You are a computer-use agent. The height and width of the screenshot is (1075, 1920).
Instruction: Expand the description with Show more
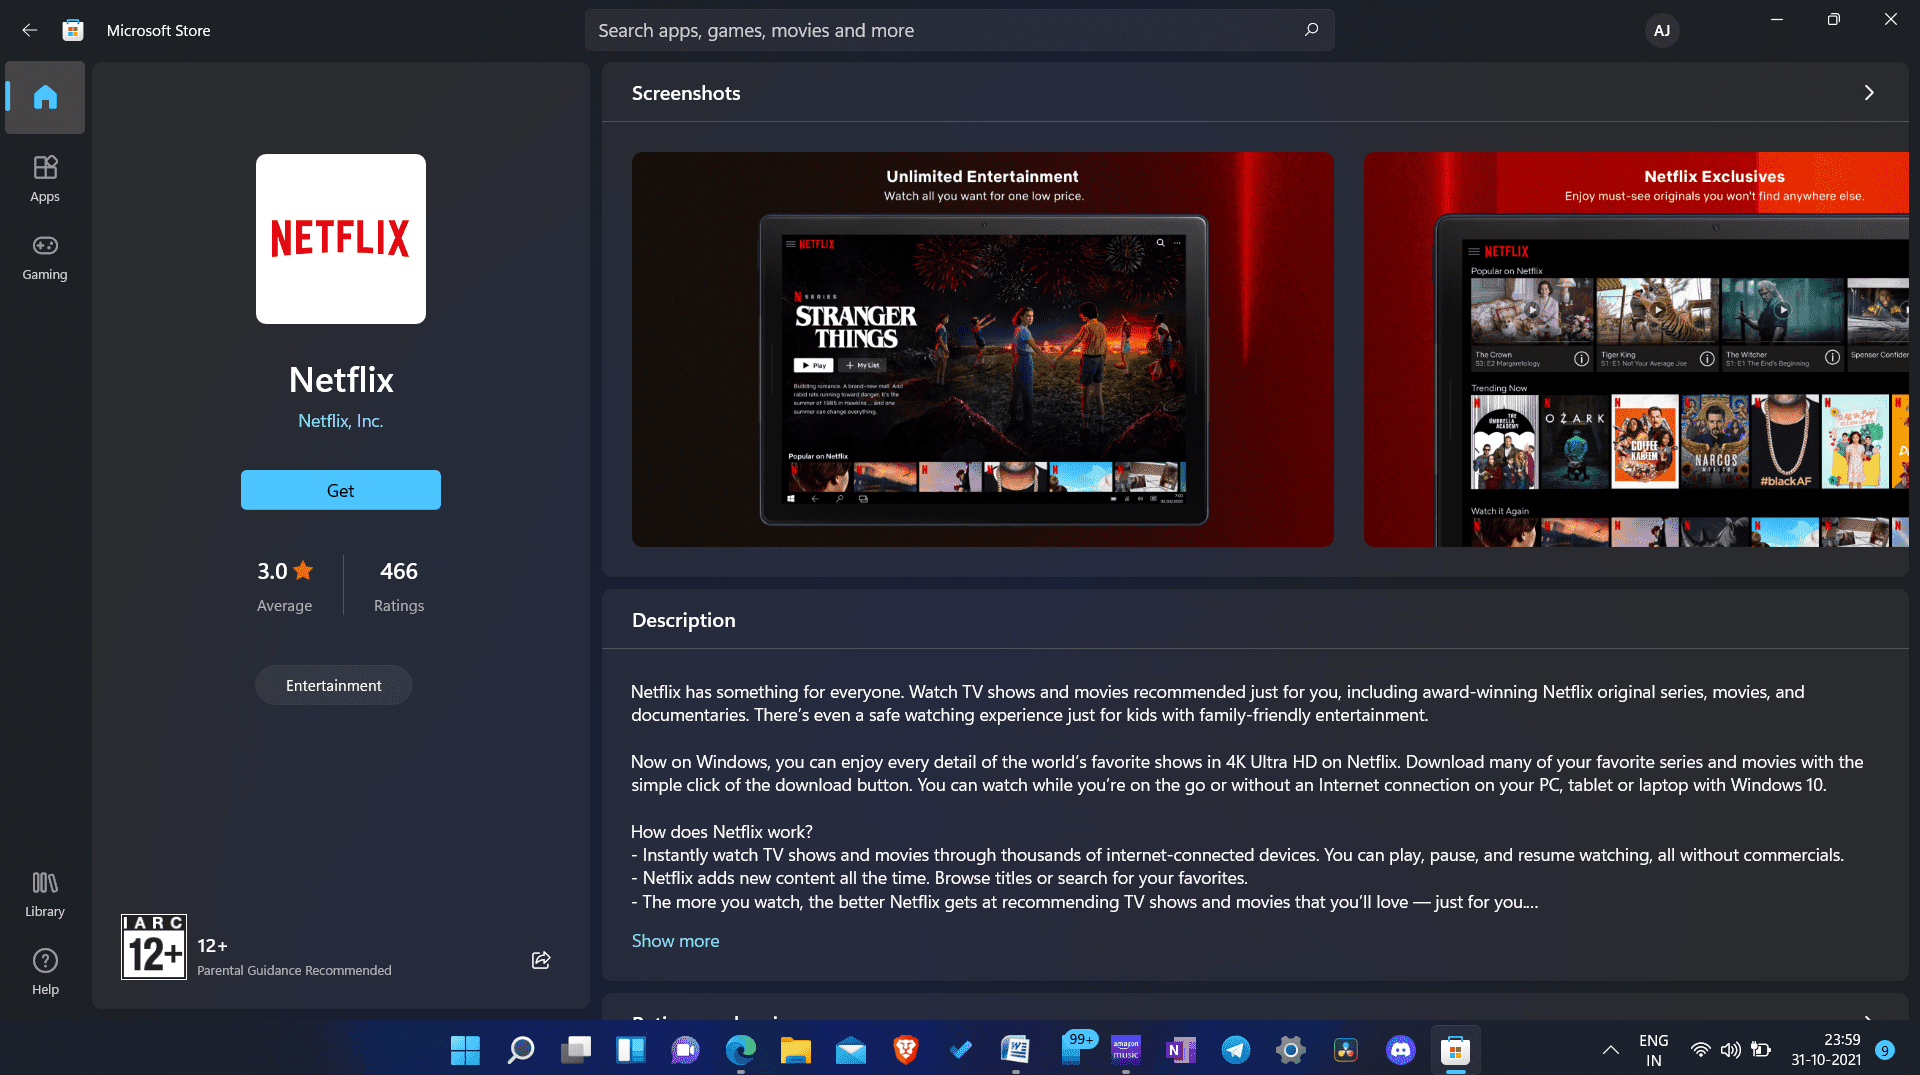pyautogui.click(x=675, y=940)
